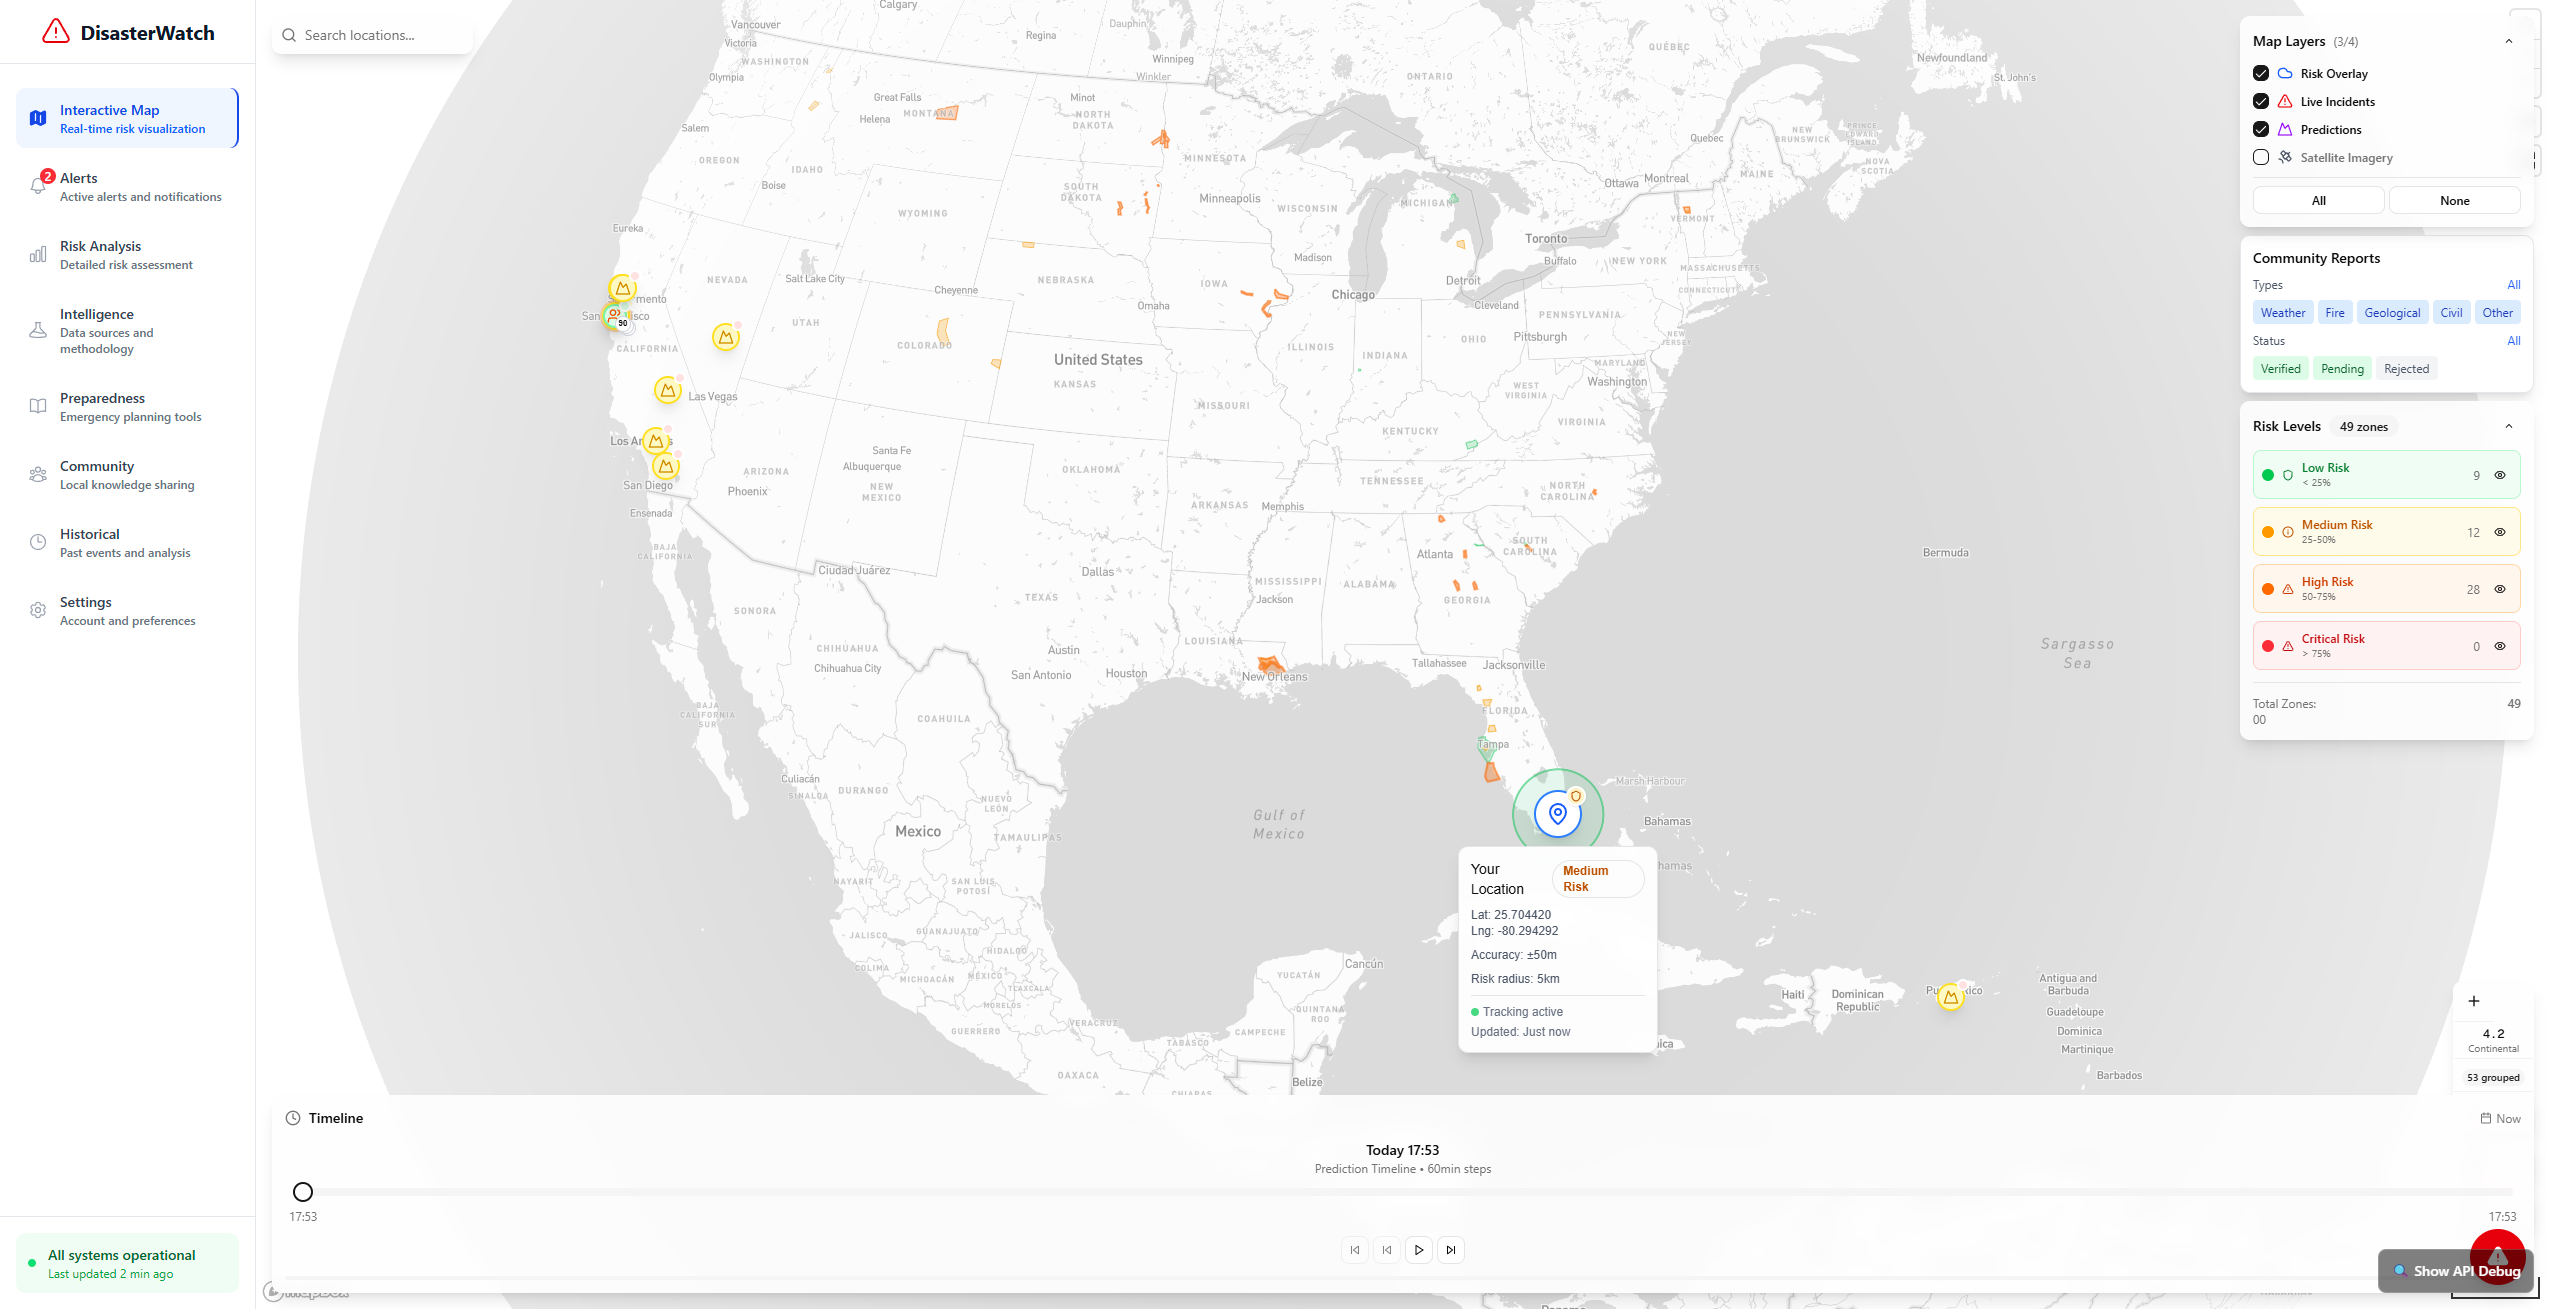Click the DisasterWatch logo icon
This screenshot has height=1309, width=2550.
coord(56,32)
